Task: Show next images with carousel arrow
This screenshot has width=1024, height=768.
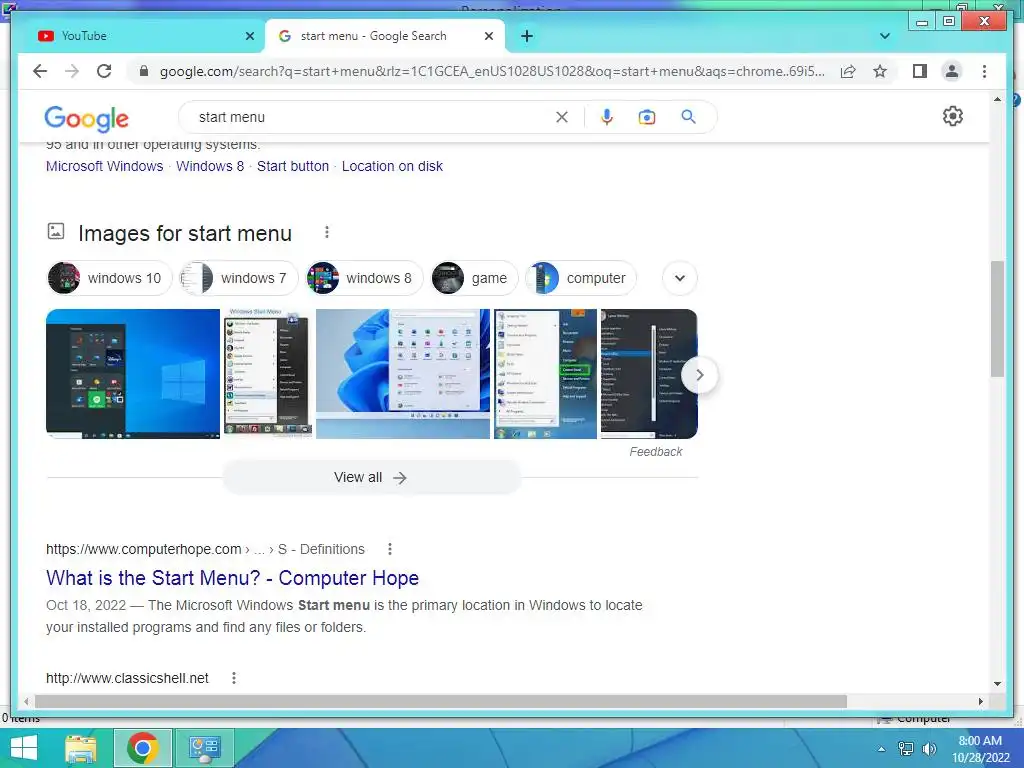Action: point(699,375)
